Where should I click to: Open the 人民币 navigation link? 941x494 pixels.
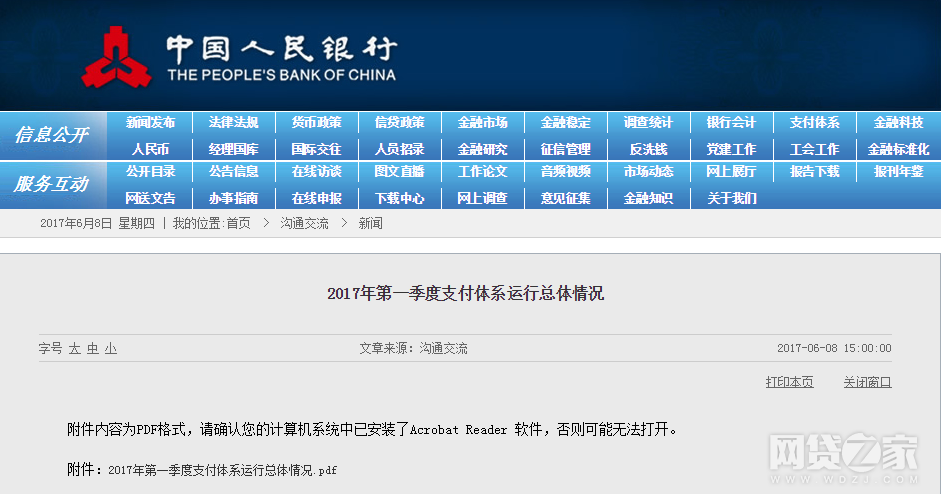coord(150,149)
